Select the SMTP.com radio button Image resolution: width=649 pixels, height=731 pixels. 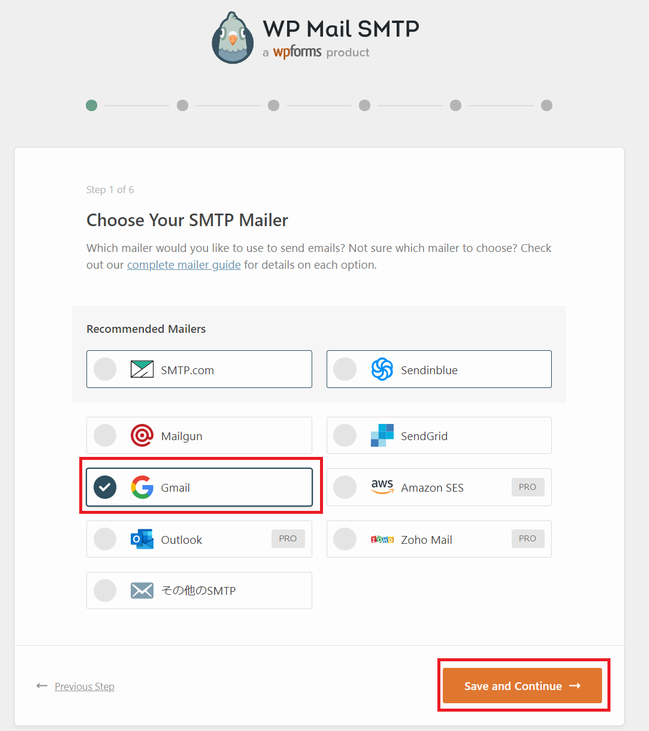(x=105, y=369)
